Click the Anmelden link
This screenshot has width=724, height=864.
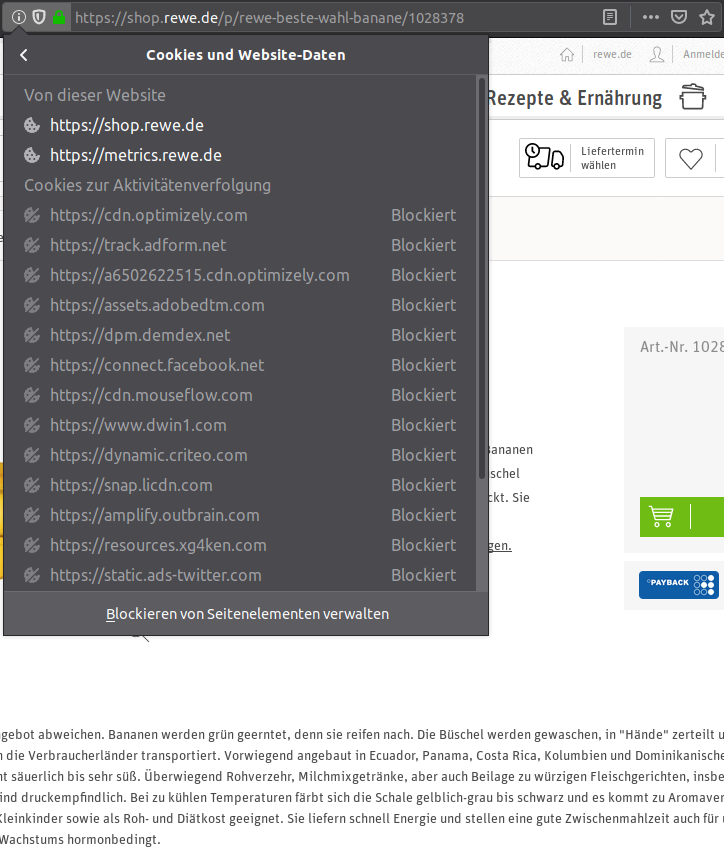(x=704, y=55)
